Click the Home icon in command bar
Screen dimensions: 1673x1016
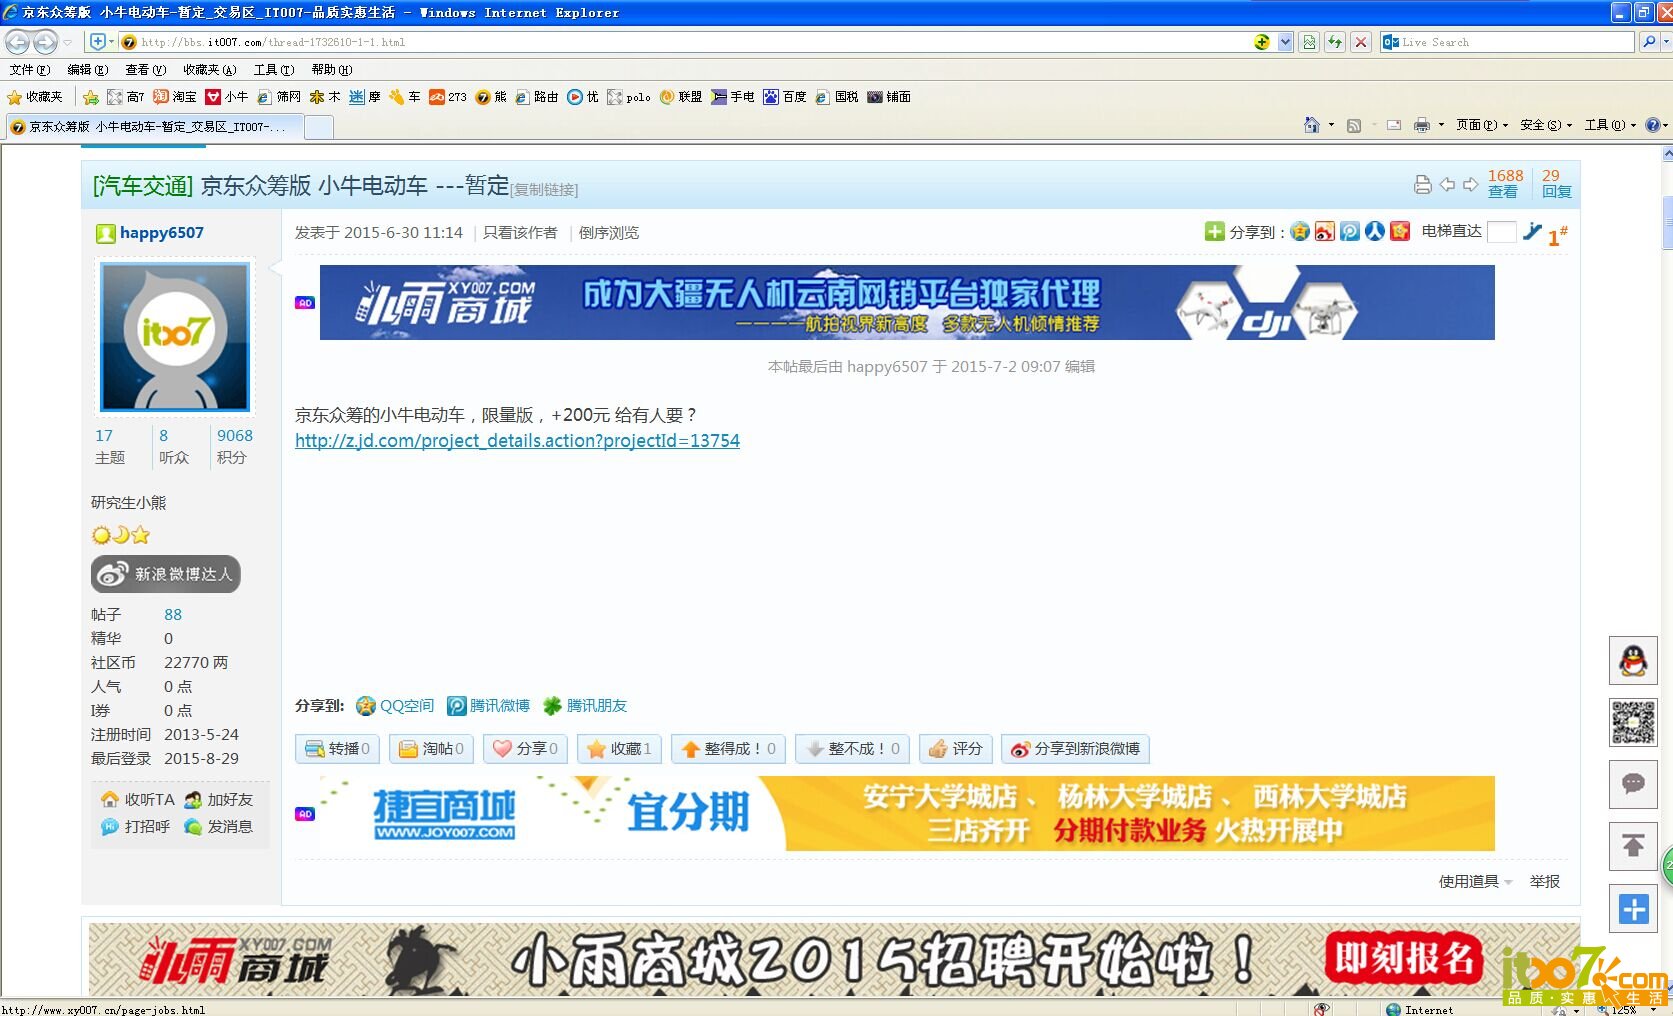tap(1312, 125)
